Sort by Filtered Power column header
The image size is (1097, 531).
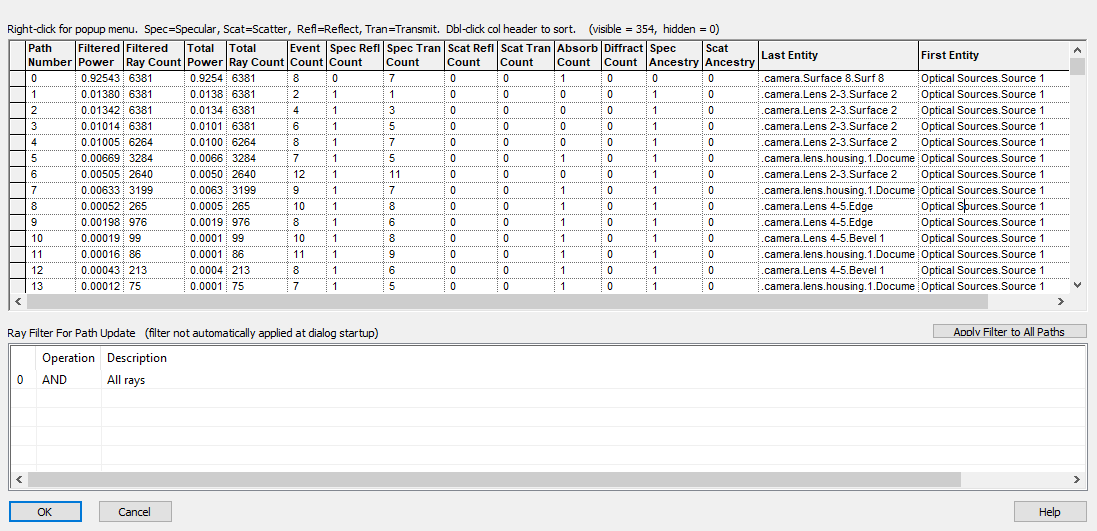click(100, 55)
